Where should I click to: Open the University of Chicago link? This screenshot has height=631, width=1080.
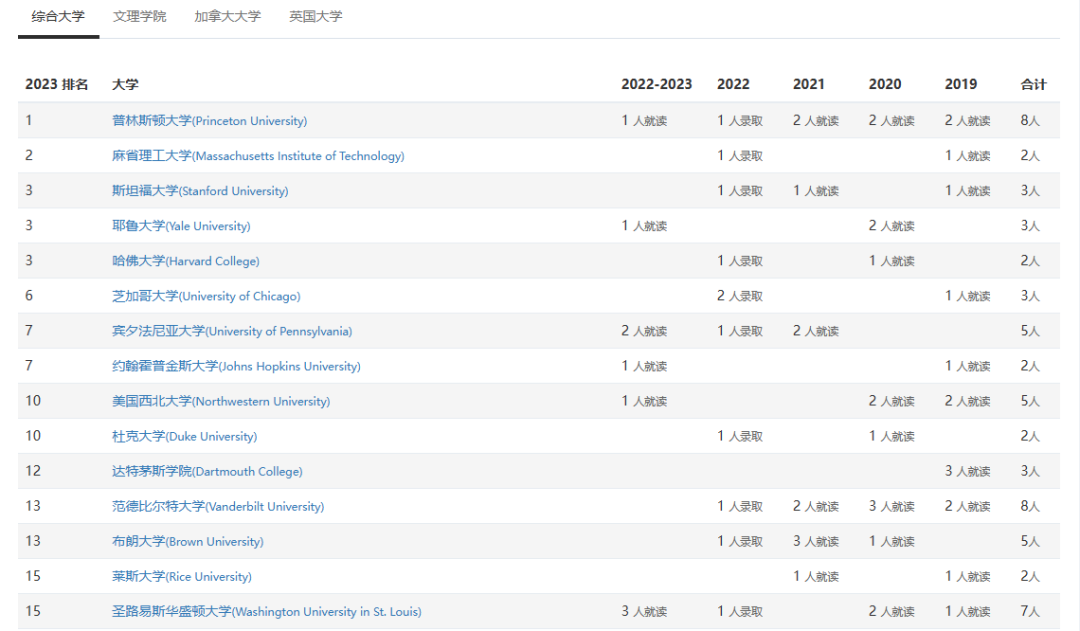(x=206, y=296)
